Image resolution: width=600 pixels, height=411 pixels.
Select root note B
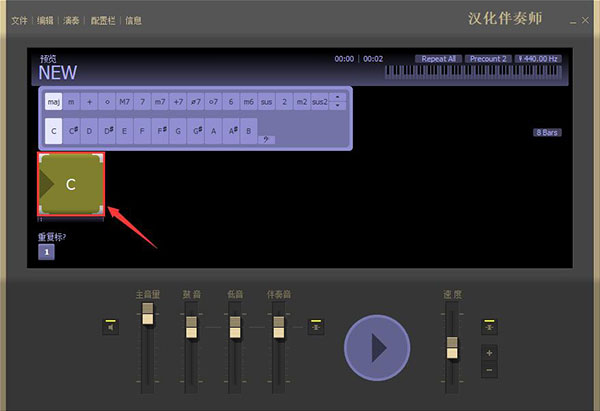(x=249, y=131)
